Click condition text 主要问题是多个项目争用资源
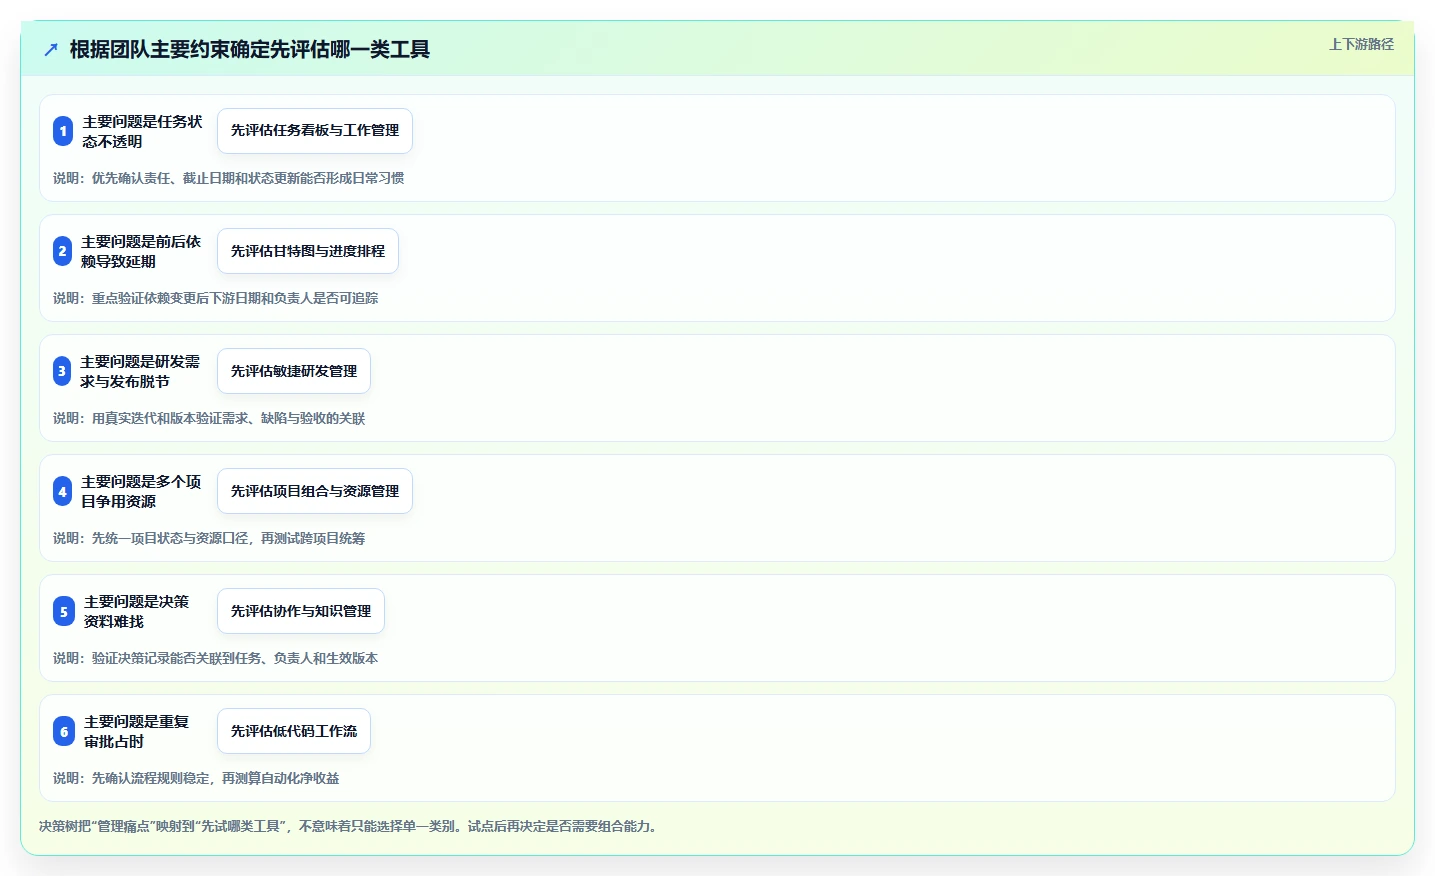1435x876 pixels. coord(141,491)
